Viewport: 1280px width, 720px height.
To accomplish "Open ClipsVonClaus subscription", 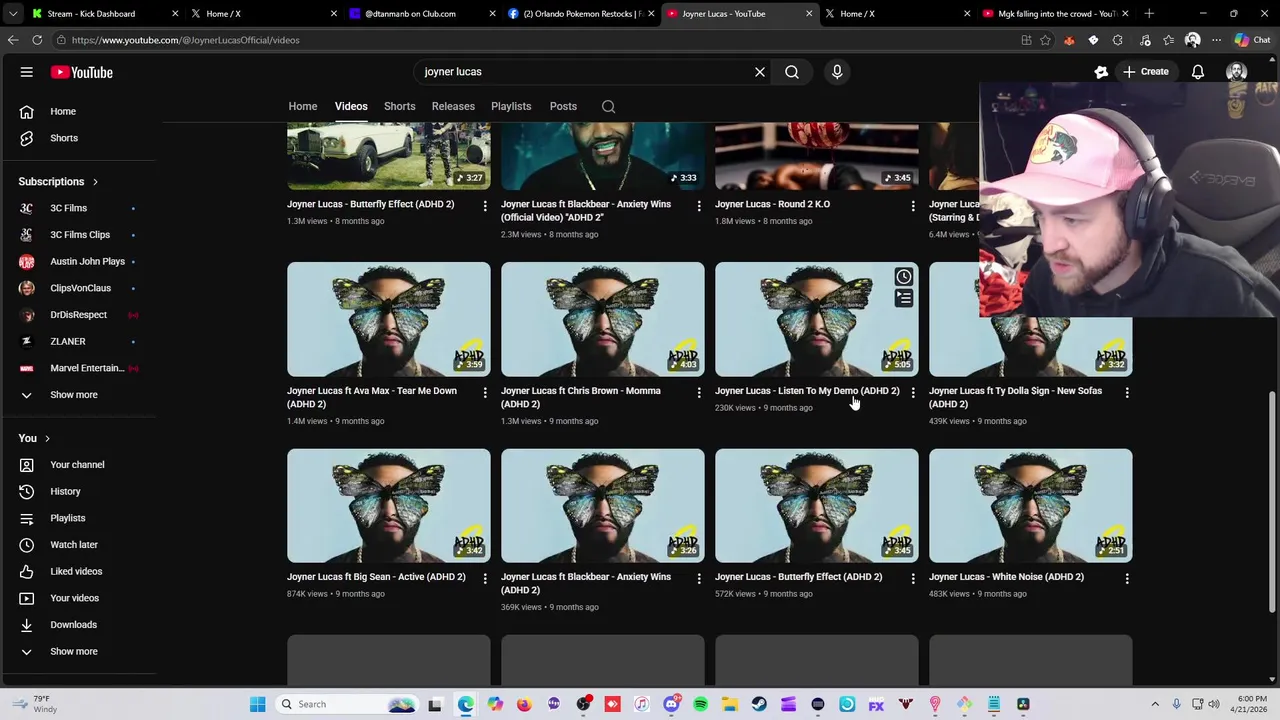I will coord(82,288).
